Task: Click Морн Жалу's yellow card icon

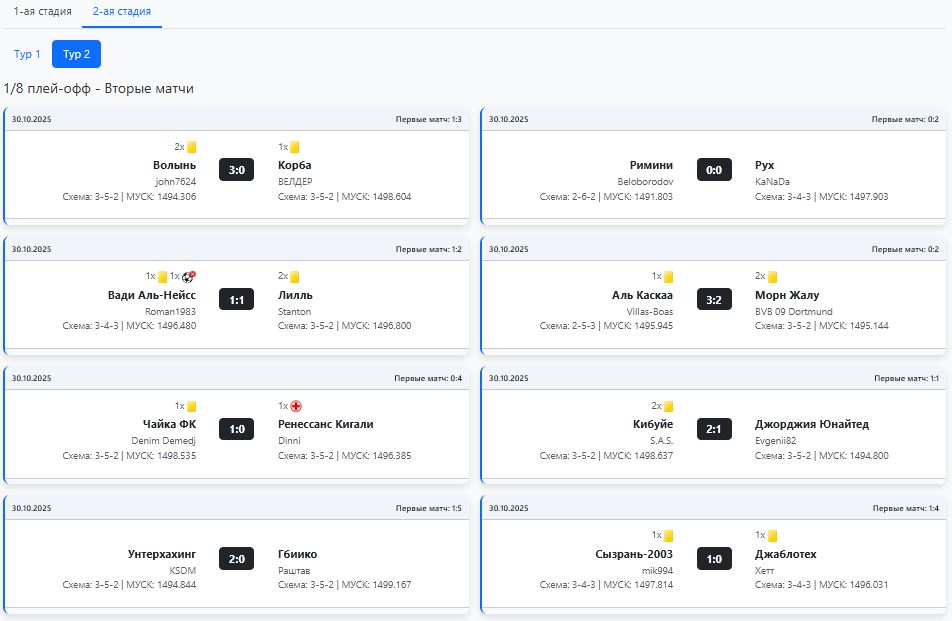Action: 772,277
